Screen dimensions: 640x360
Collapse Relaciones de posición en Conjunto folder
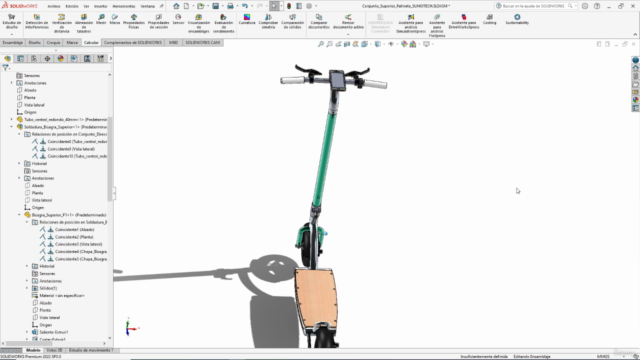[19, 134]
